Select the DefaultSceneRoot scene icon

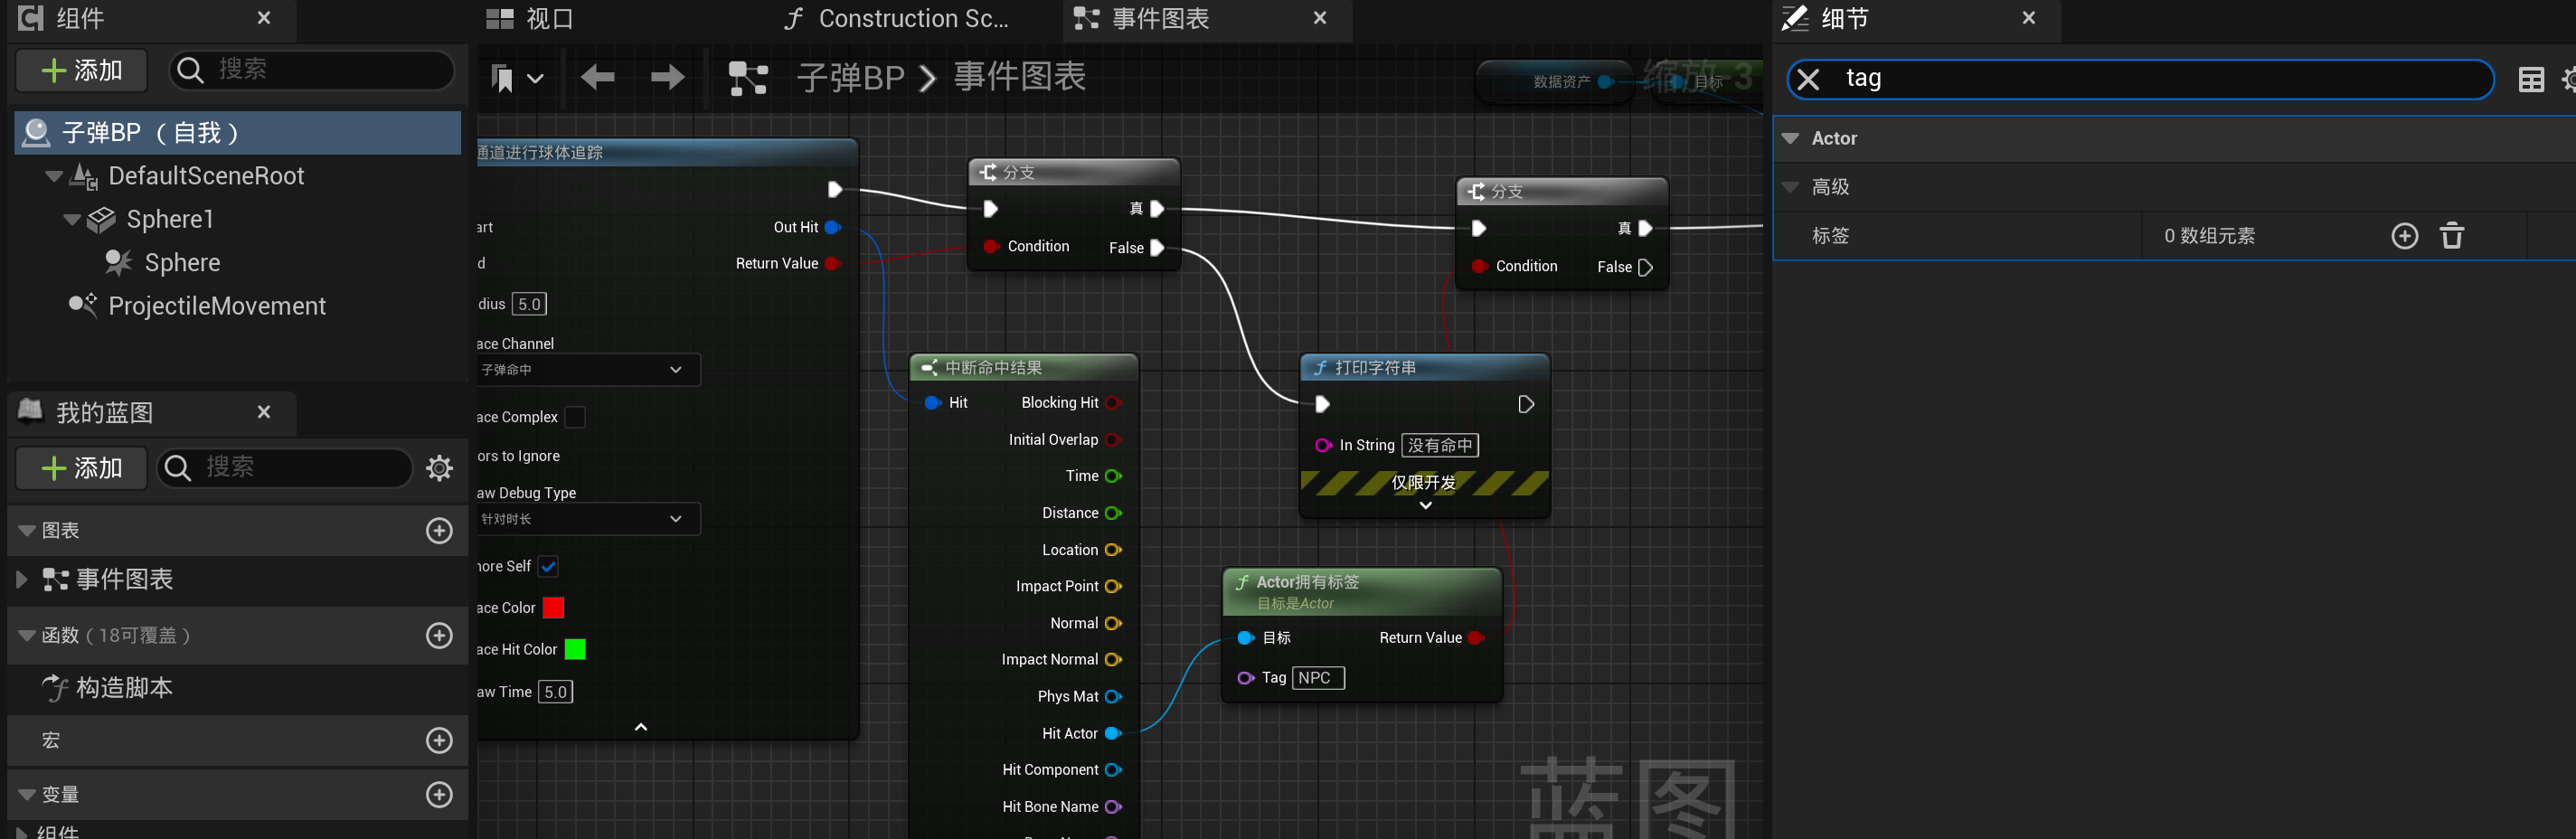click(x=83, y=177)
